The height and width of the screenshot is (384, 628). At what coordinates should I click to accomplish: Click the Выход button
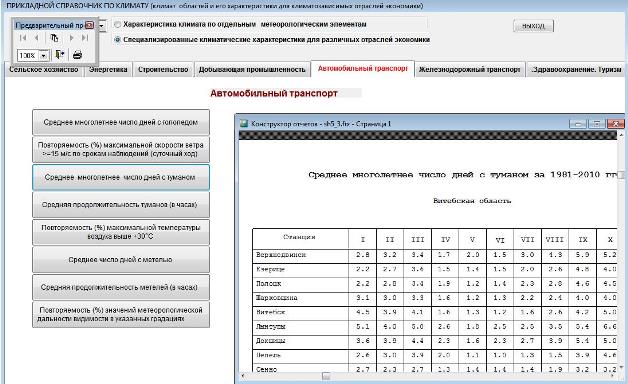533,26
